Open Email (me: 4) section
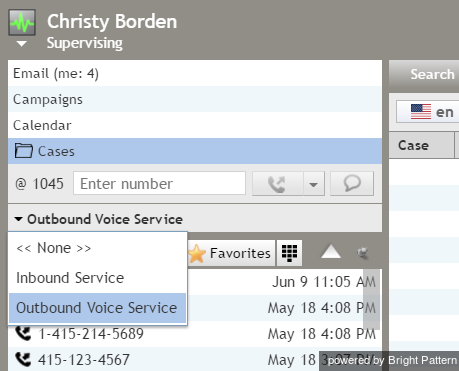Viewport: 459px width, 371px height. (x=195, y=73)
